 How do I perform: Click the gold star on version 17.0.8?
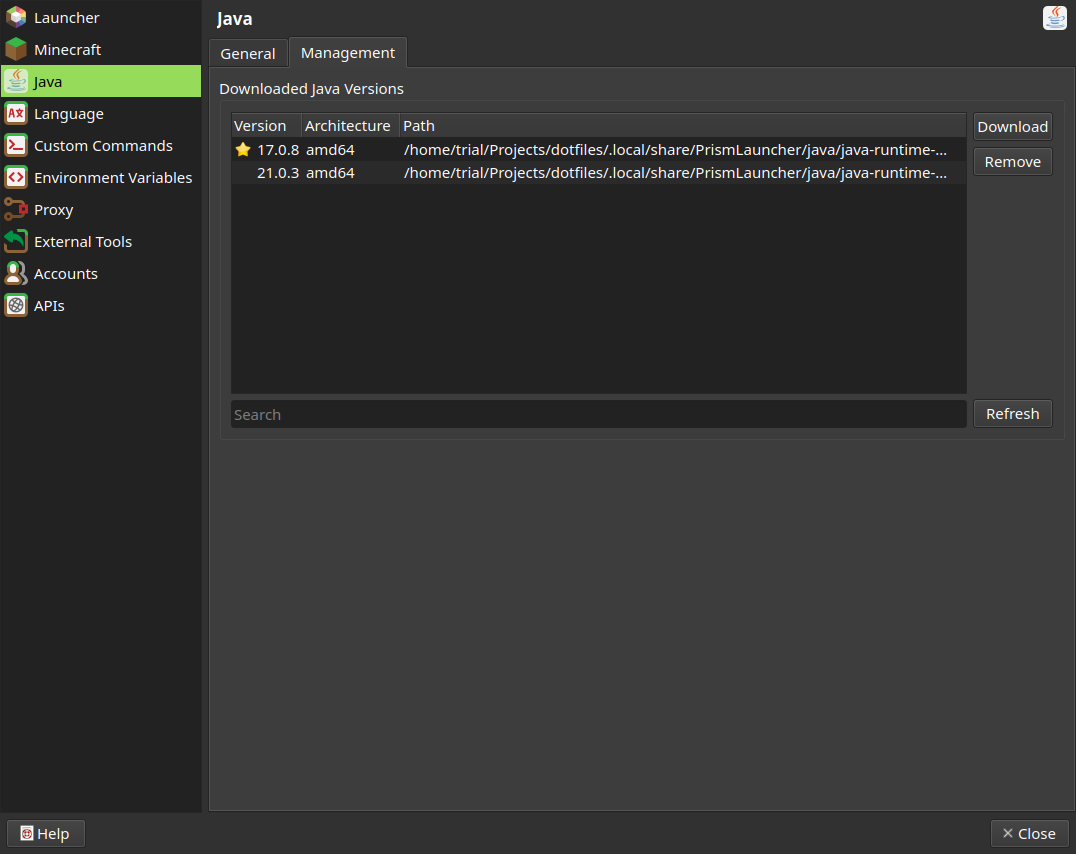coord(243,150)
